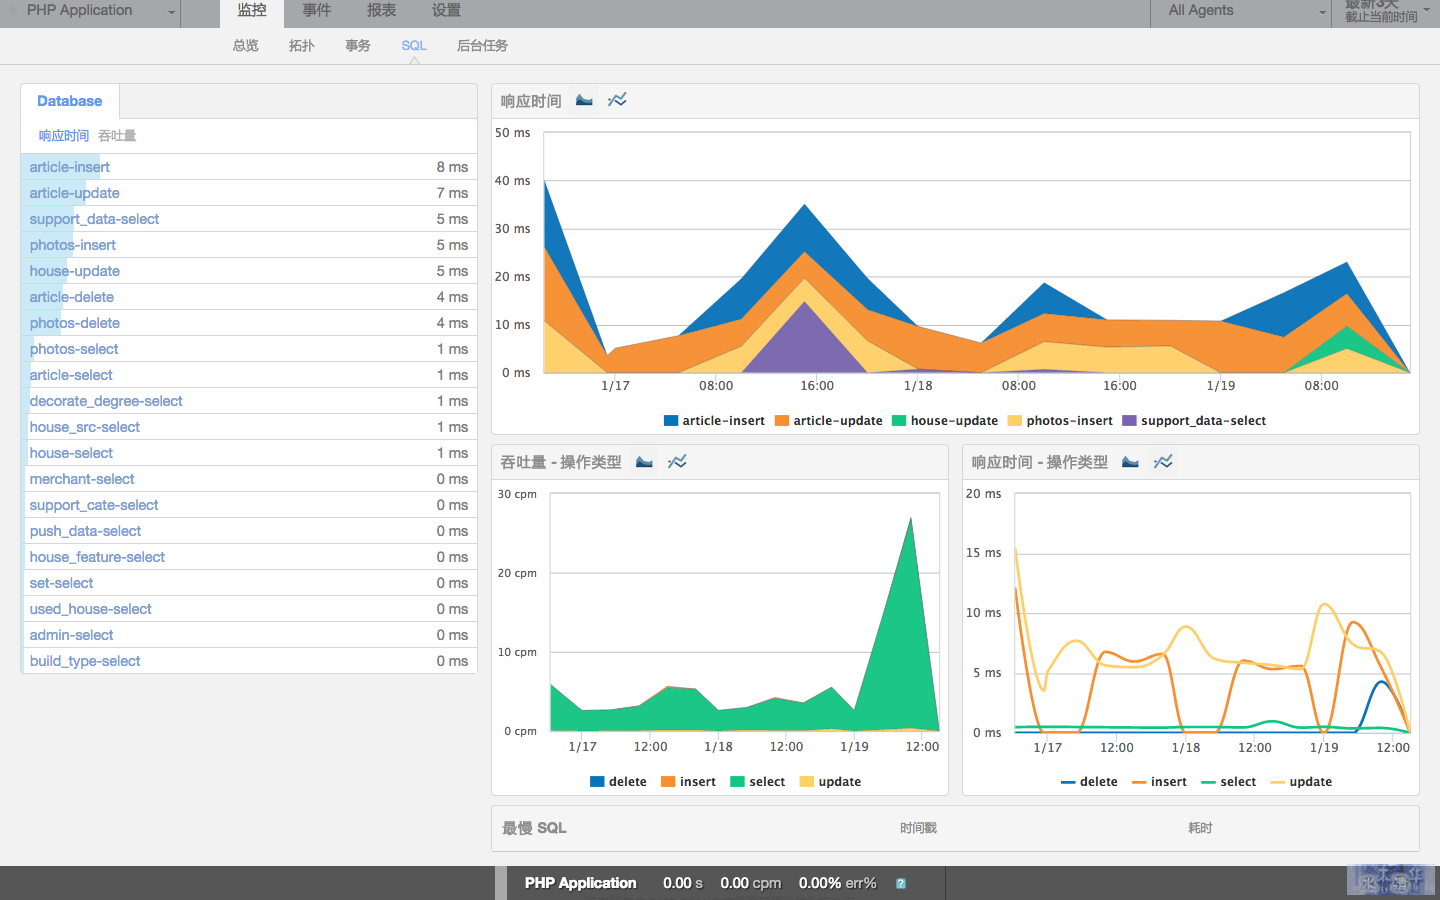This screenshot has height=900, width=1440.
Task: Toggle house-update legend swatch
Action: point(899,421)
